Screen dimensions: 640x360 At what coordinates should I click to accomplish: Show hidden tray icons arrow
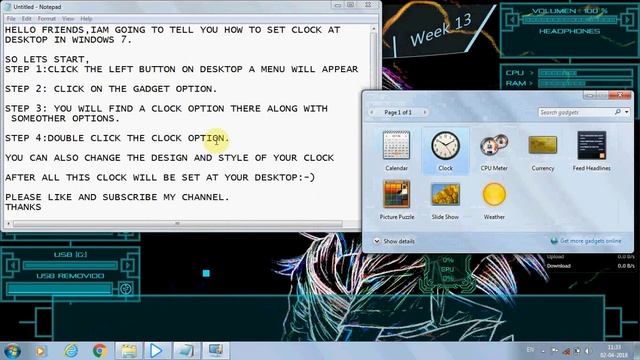[543, 351]
